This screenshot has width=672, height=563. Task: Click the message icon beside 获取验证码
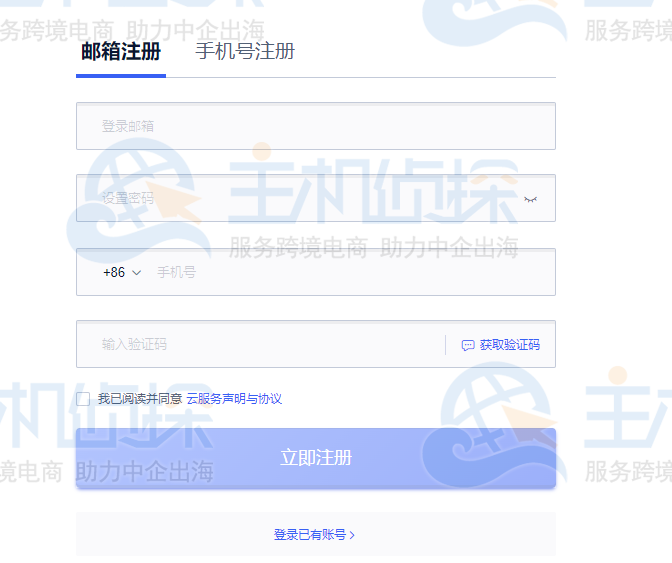(468, 345)
